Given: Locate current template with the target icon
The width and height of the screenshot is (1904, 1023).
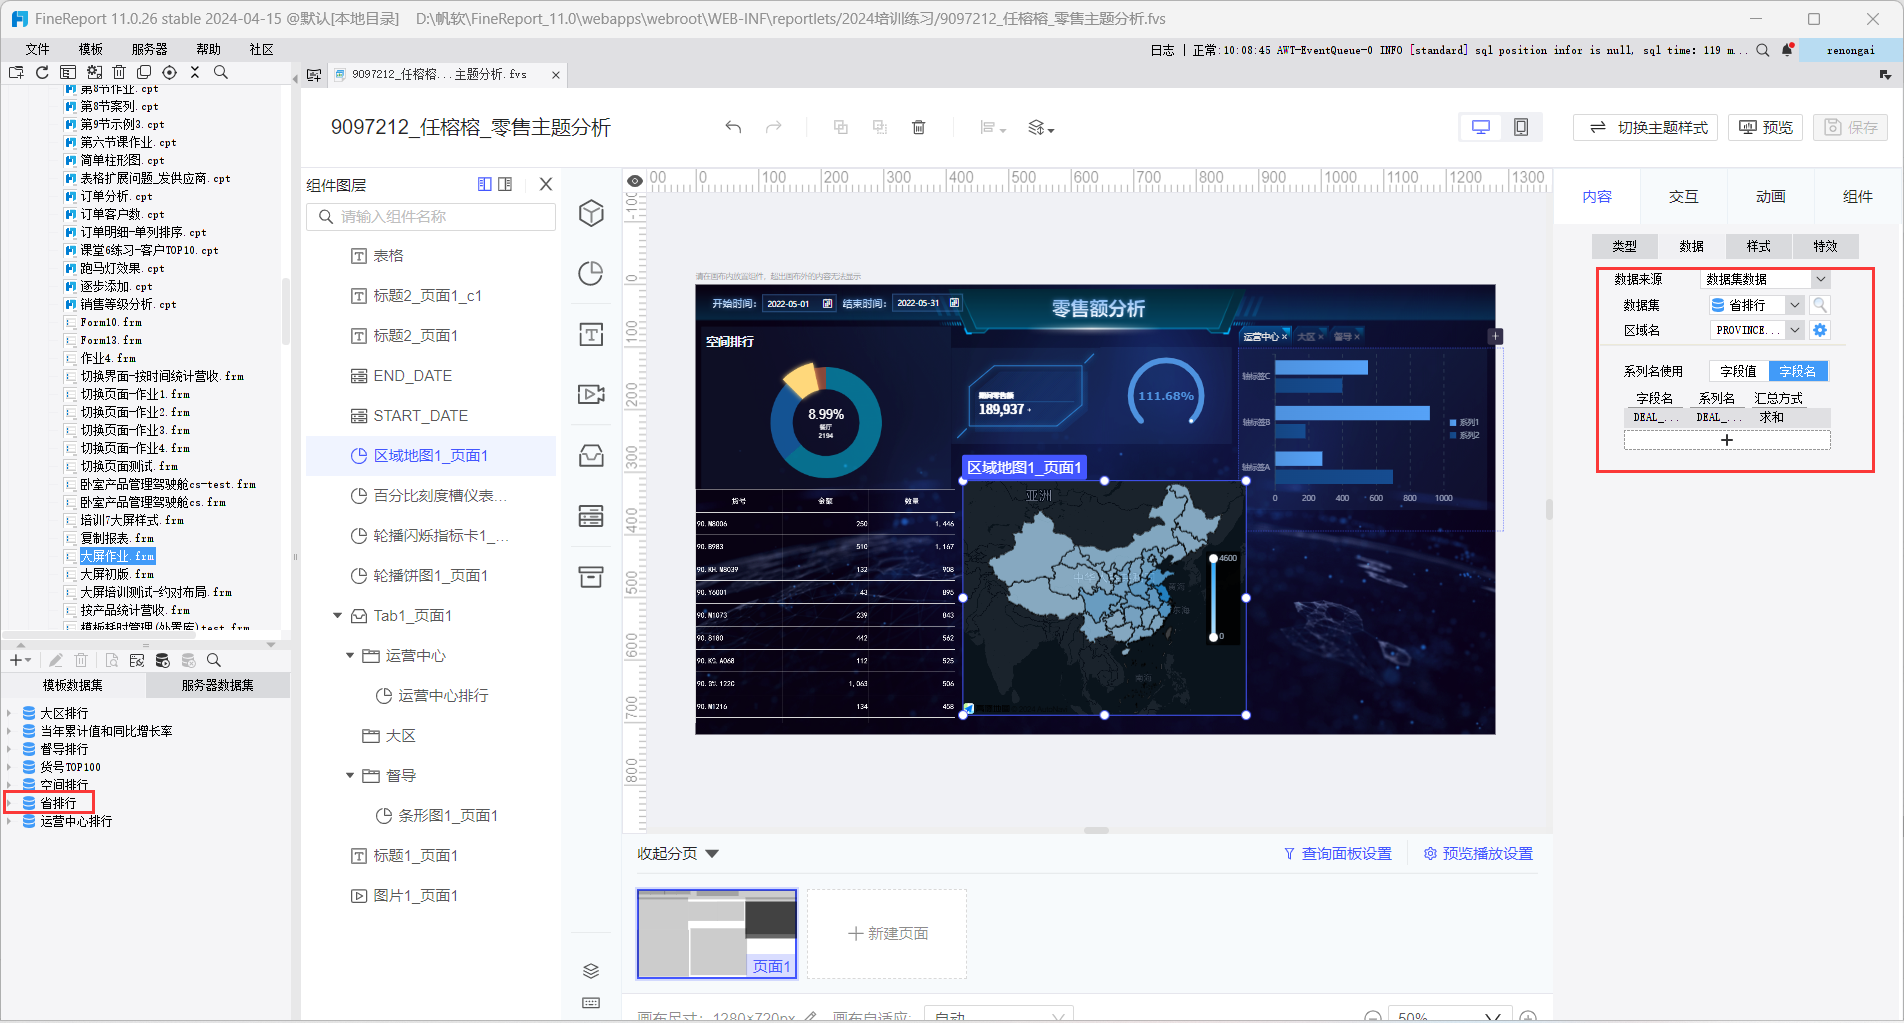Looking at the screenshot, I should pos(170,72).
